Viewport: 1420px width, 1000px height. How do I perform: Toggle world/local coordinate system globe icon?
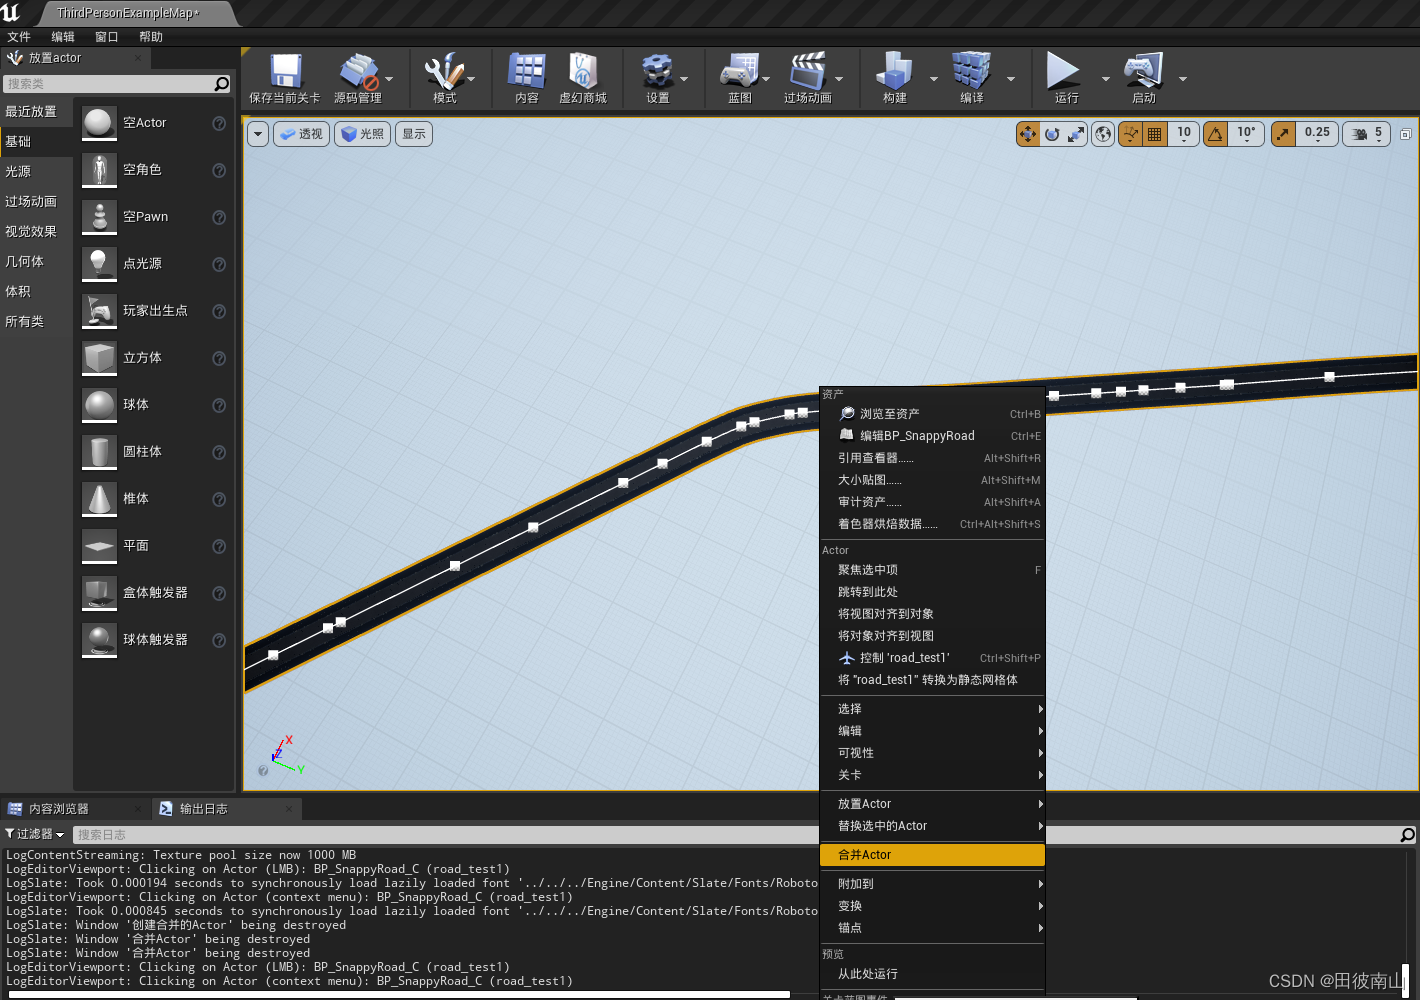tap(1103, 134)
